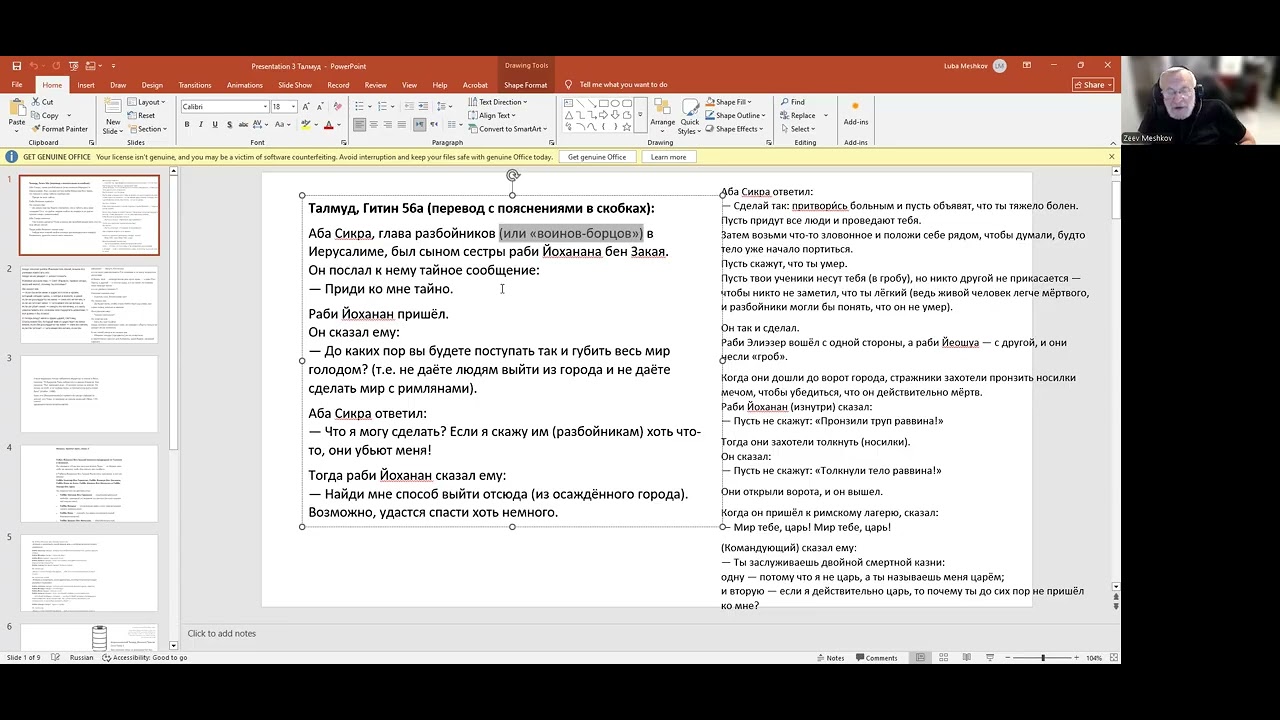1280x720 pixels.
Task: Switch to Reading View
Action: pyautogui.click(x=965, y=658)
